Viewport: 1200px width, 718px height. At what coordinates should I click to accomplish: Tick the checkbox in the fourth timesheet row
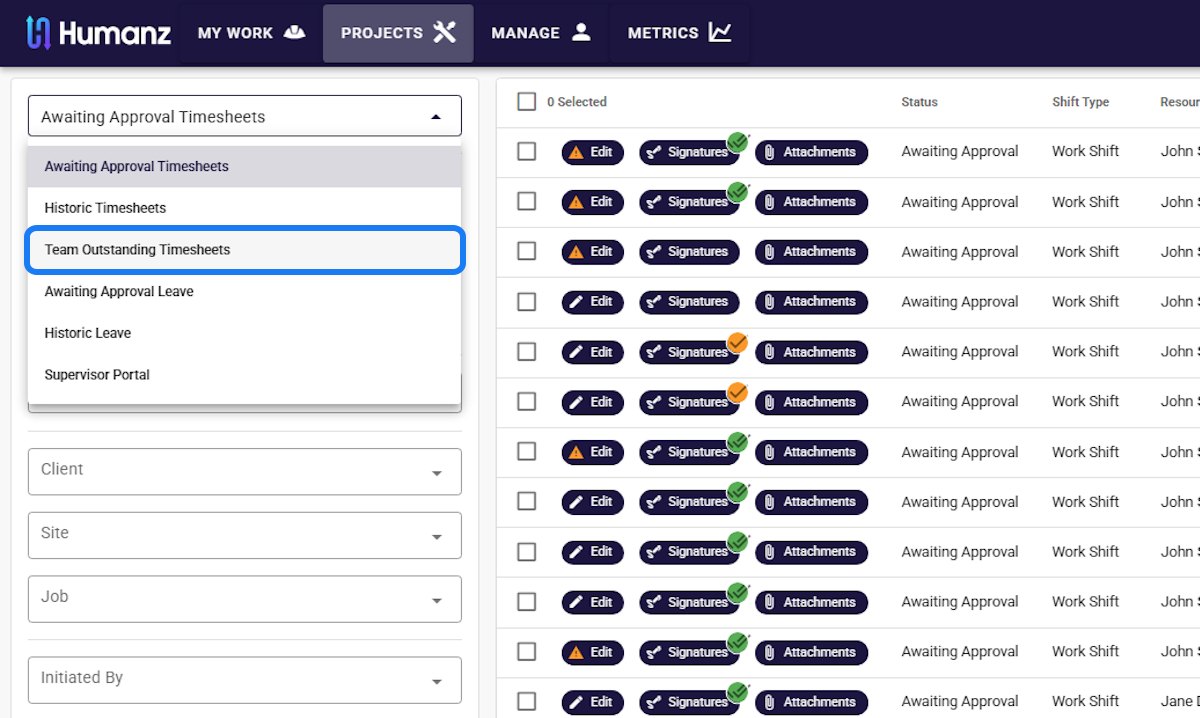tap(527, 301)
